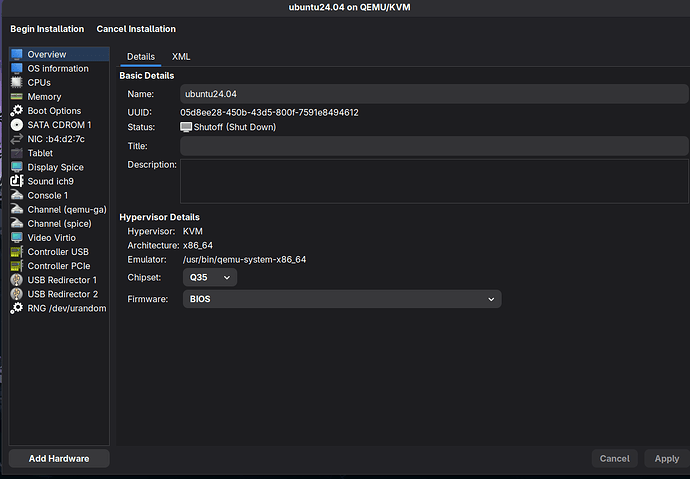Select the Controller USB label
The height and width of the screenshot is (479, 690).
point(58,252)
